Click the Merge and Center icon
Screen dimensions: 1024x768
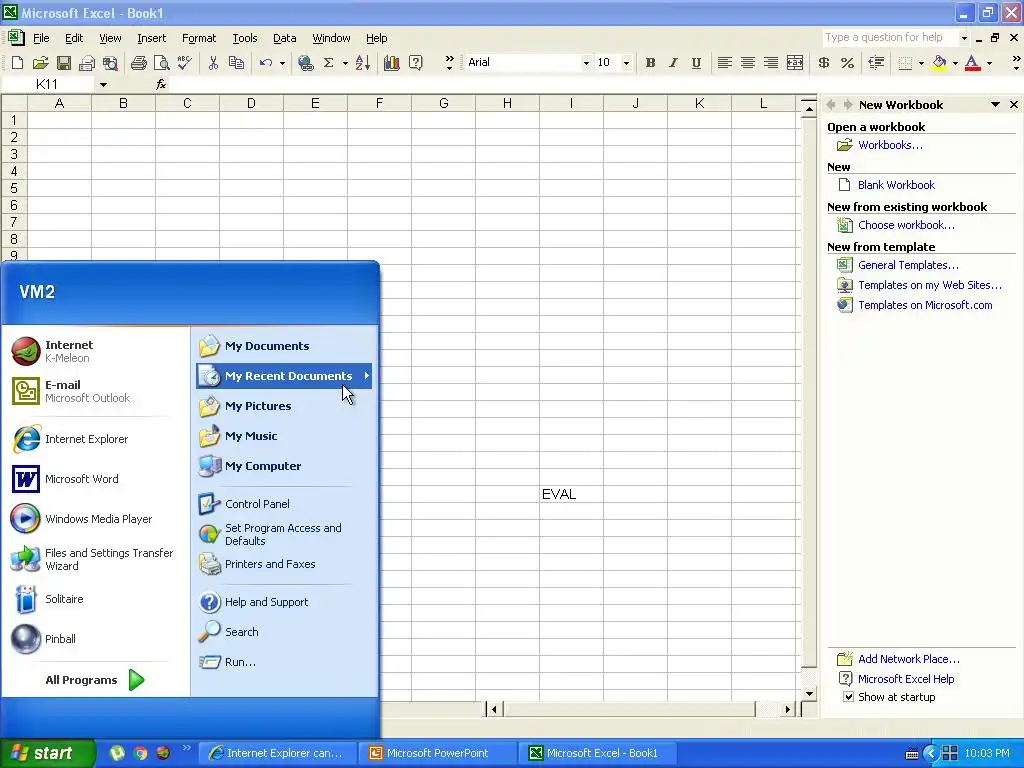point(795,63)
